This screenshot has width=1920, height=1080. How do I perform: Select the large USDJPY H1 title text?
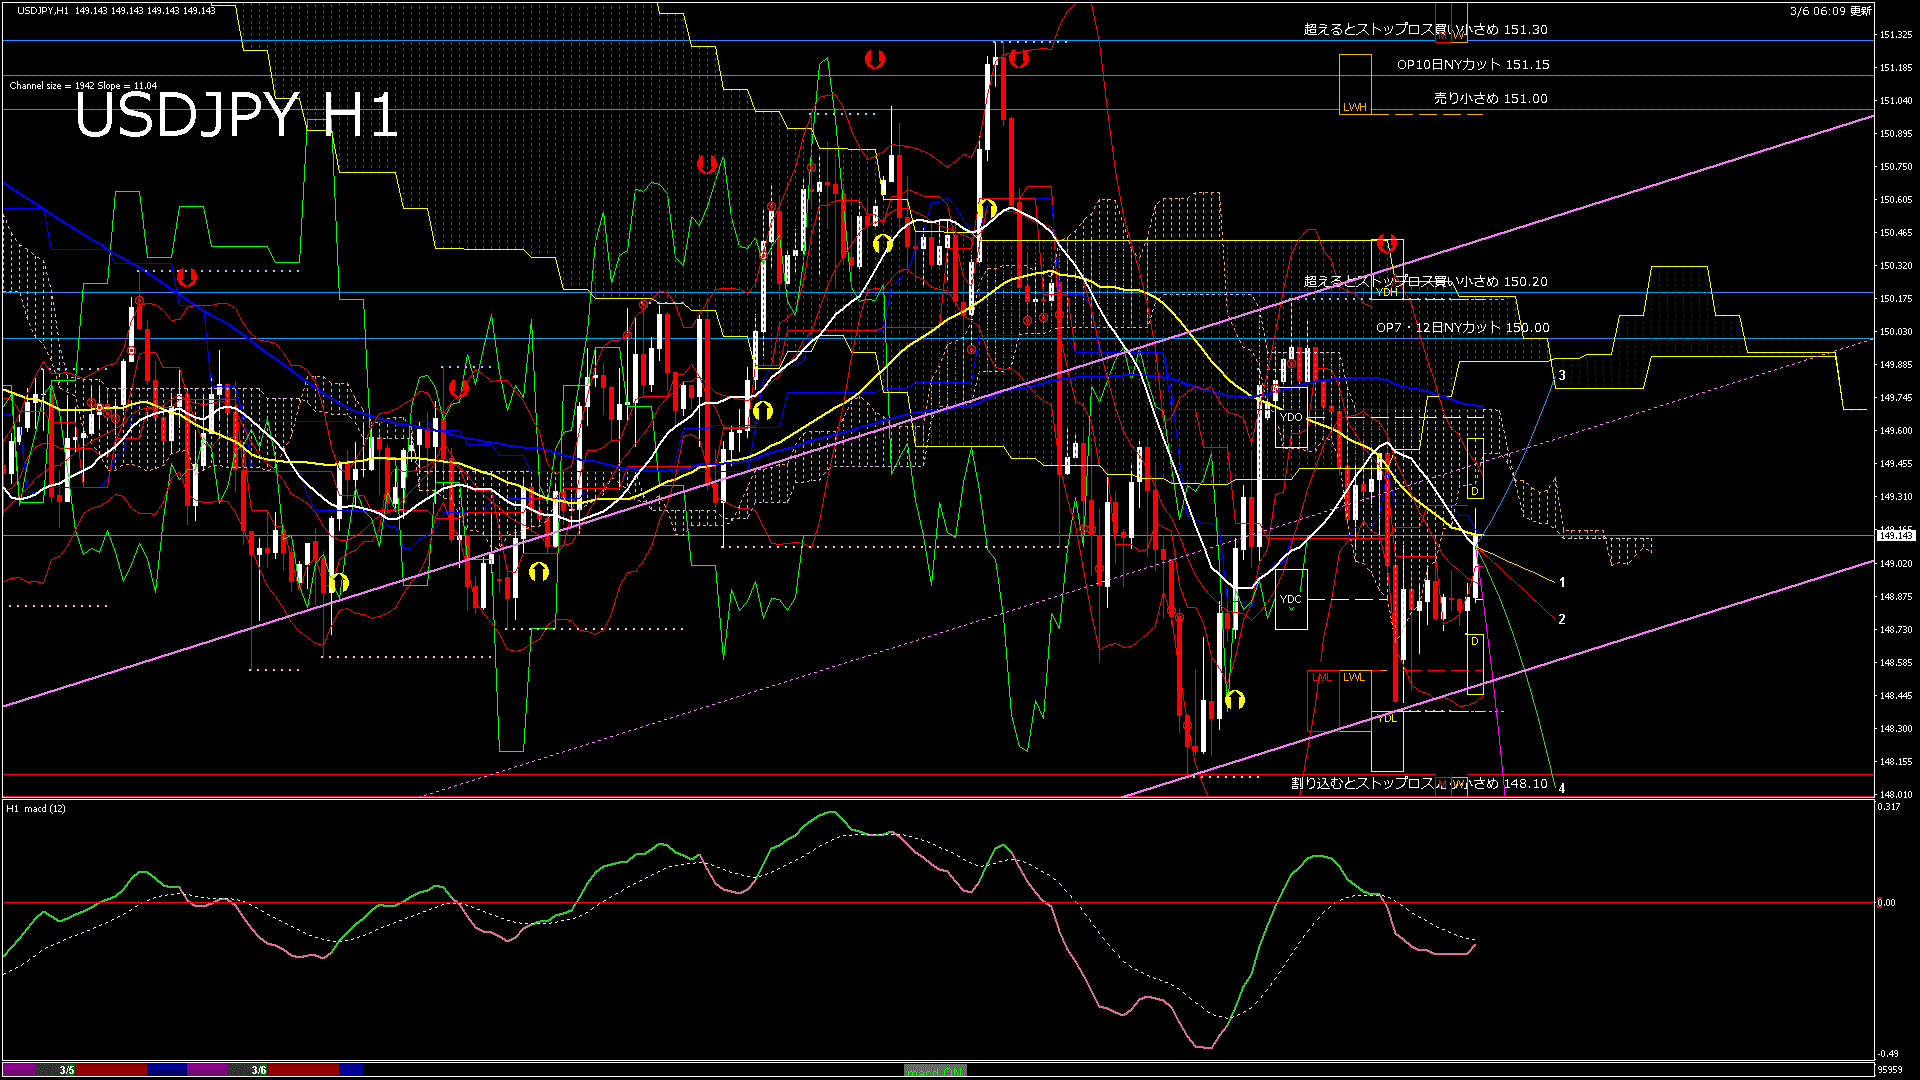[237, 115]
